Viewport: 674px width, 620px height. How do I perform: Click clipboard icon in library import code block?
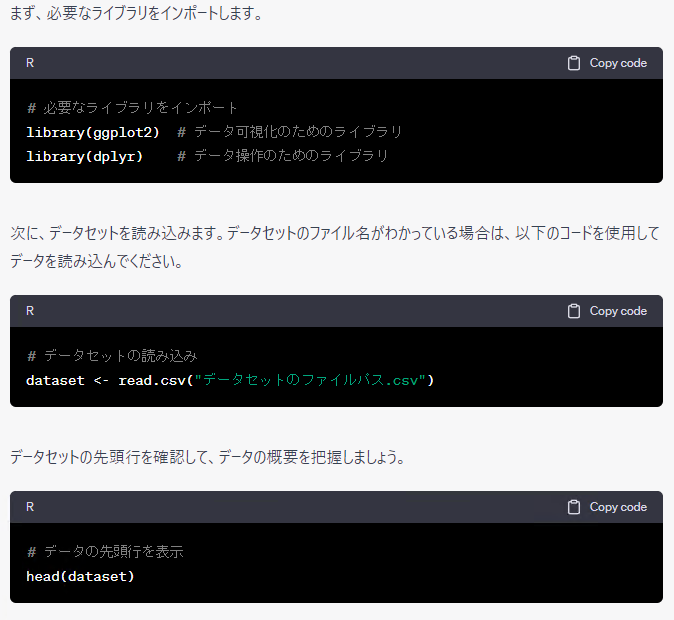click(574, 63)
